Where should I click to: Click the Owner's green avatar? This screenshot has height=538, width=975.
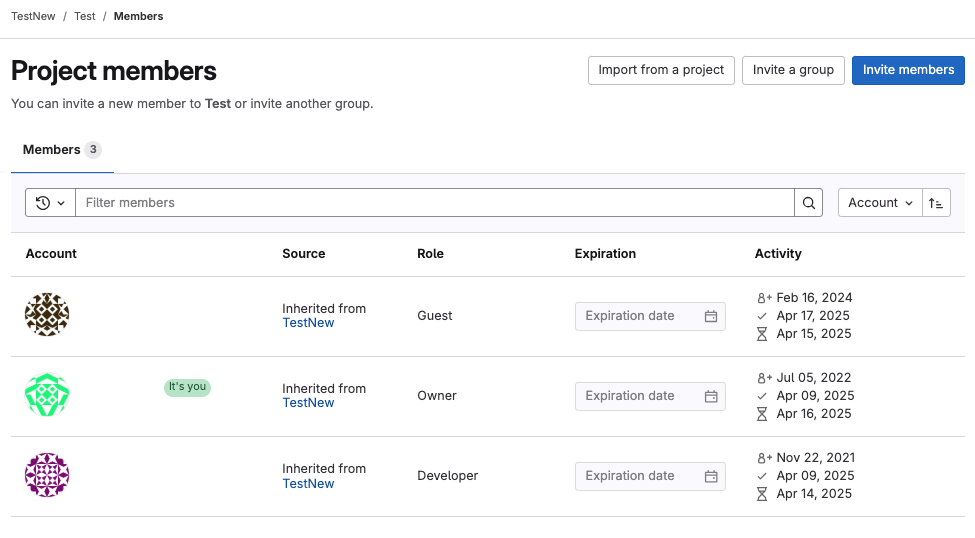tap(47, 395)
